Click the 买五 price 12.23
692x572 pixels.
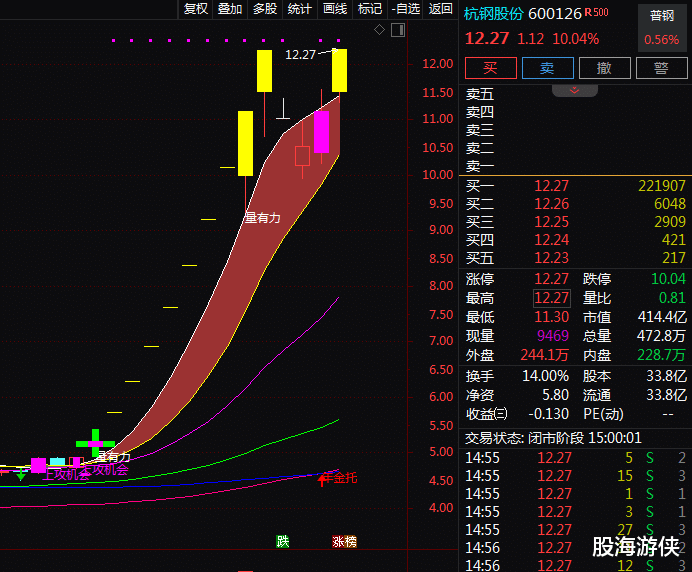[551, 258]
